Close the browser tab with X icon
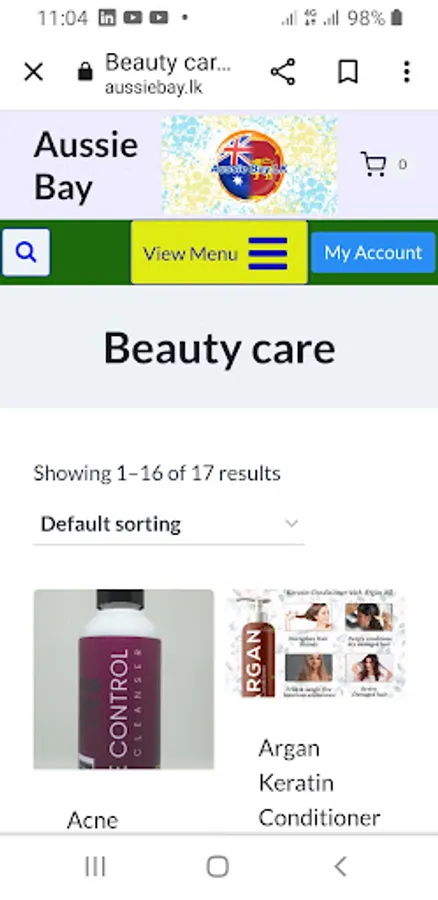This screenshot has height=900, width=438. pos(33,72)
